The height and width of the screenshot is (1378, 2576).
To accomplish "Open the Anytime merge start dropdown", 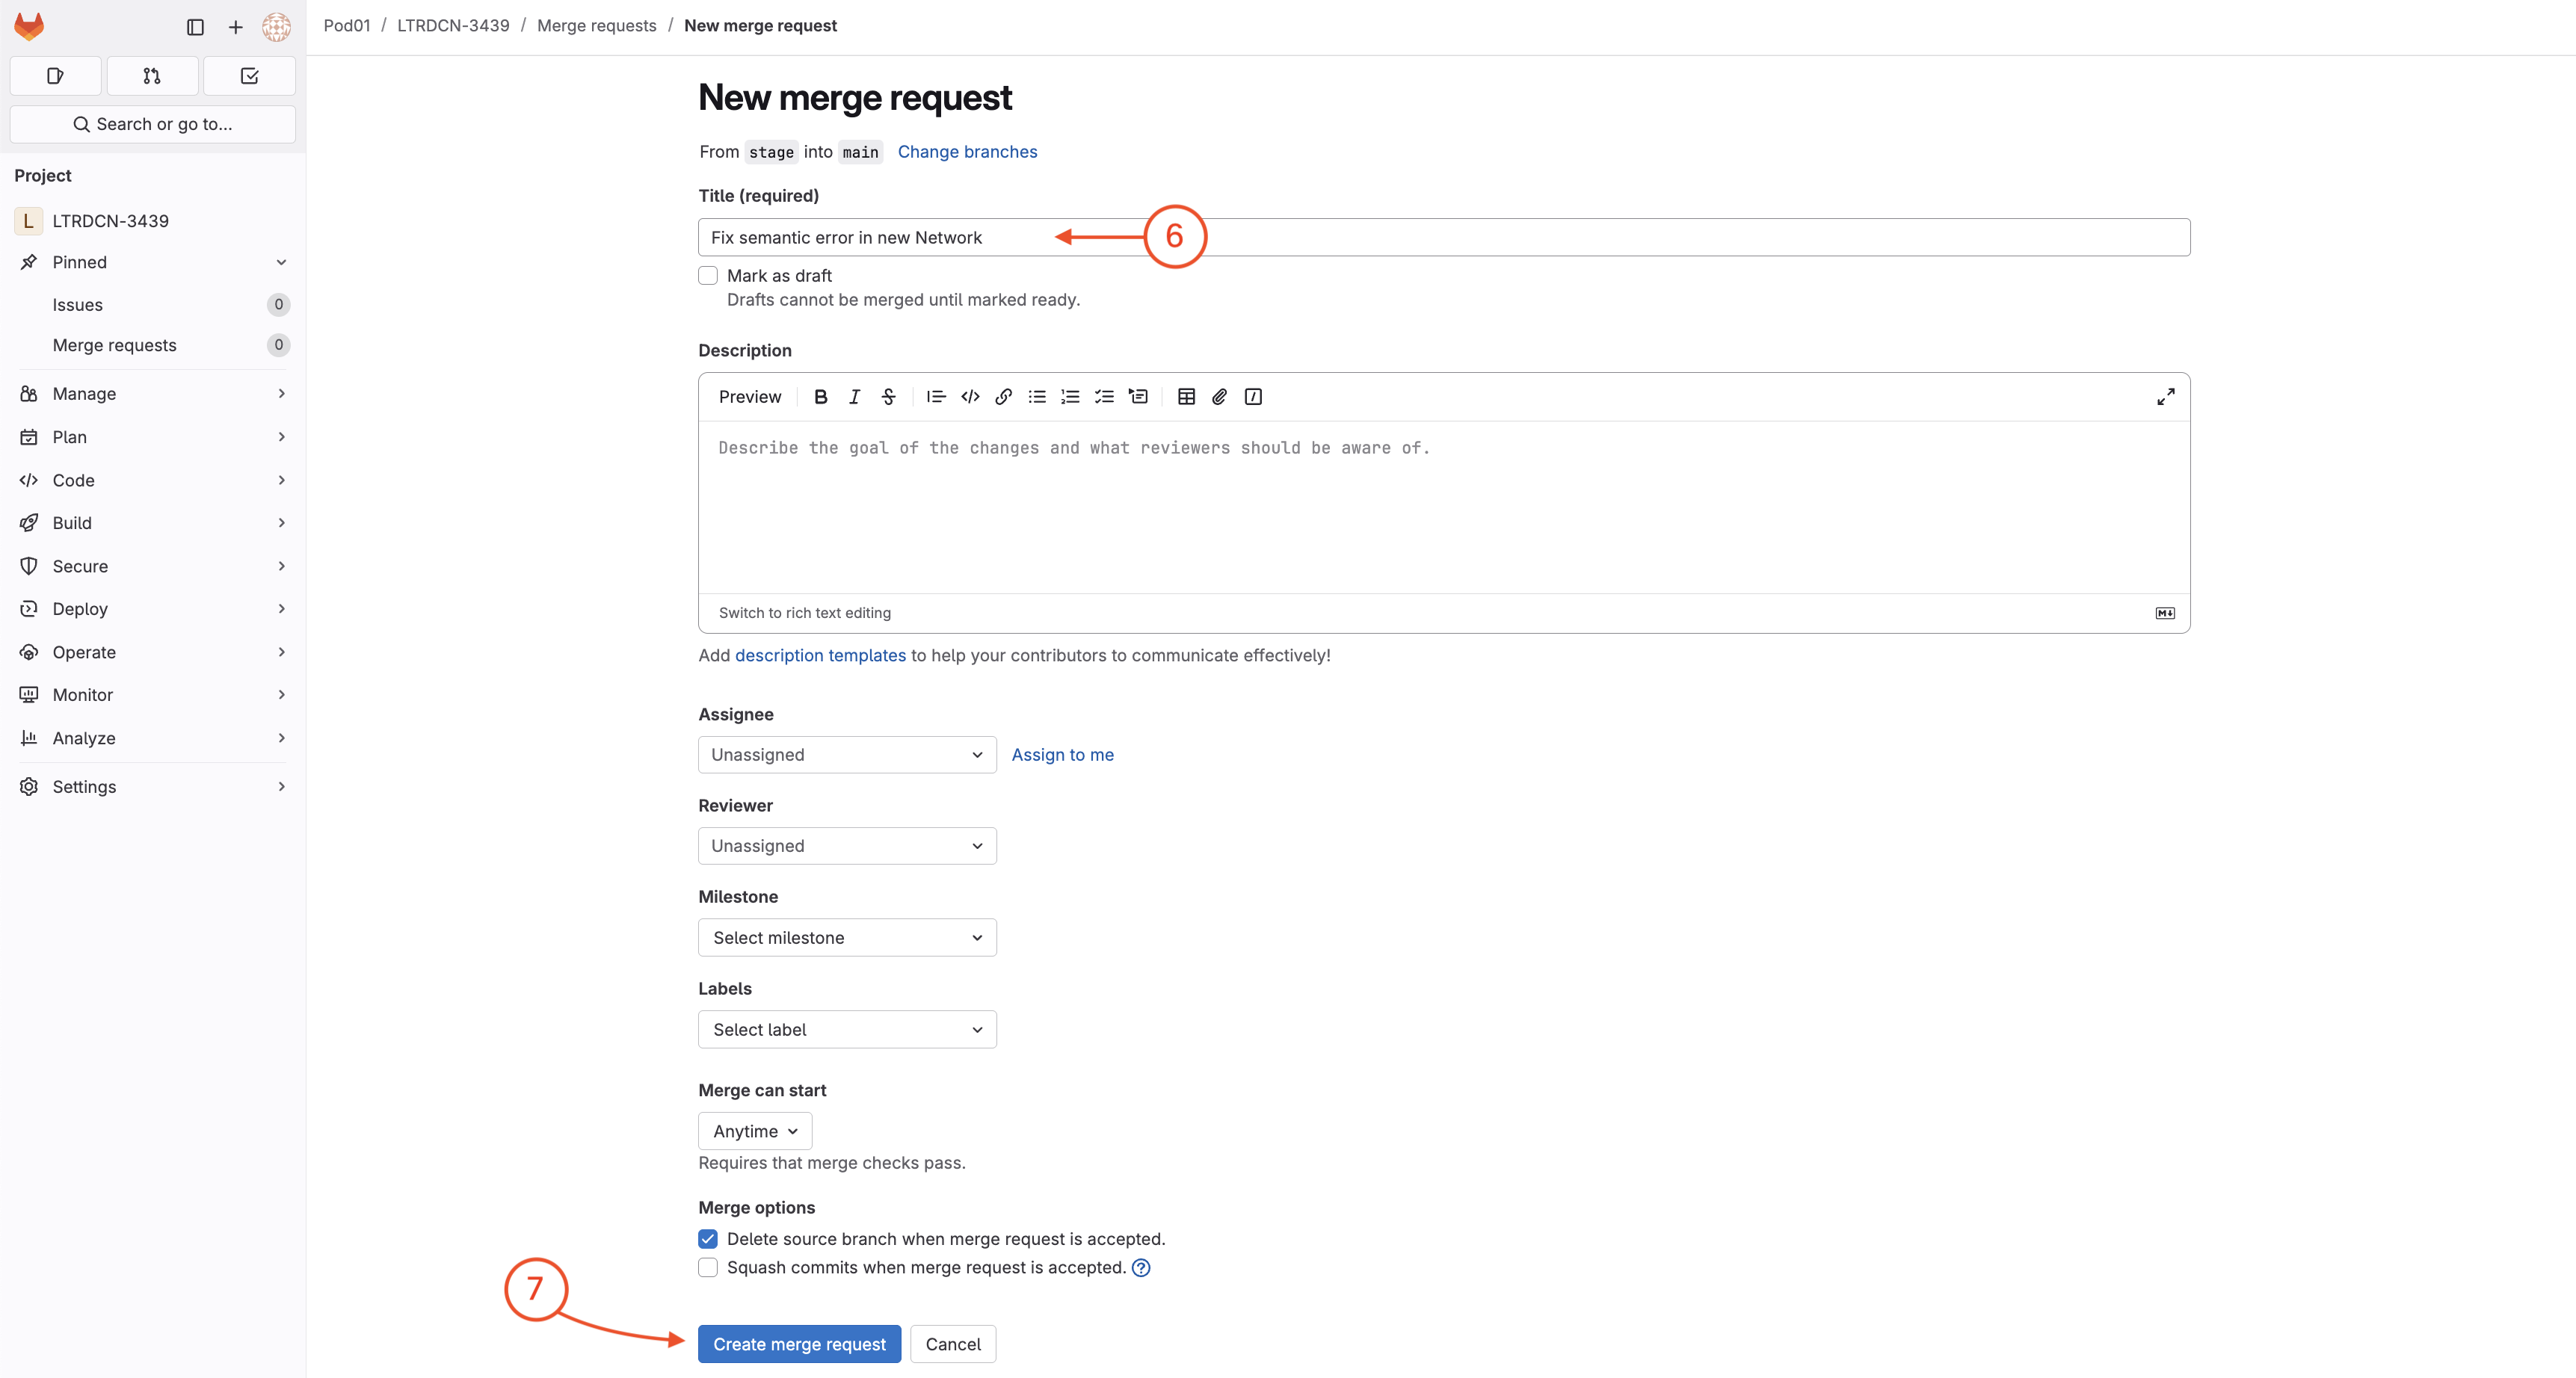I will (755, 1131).
